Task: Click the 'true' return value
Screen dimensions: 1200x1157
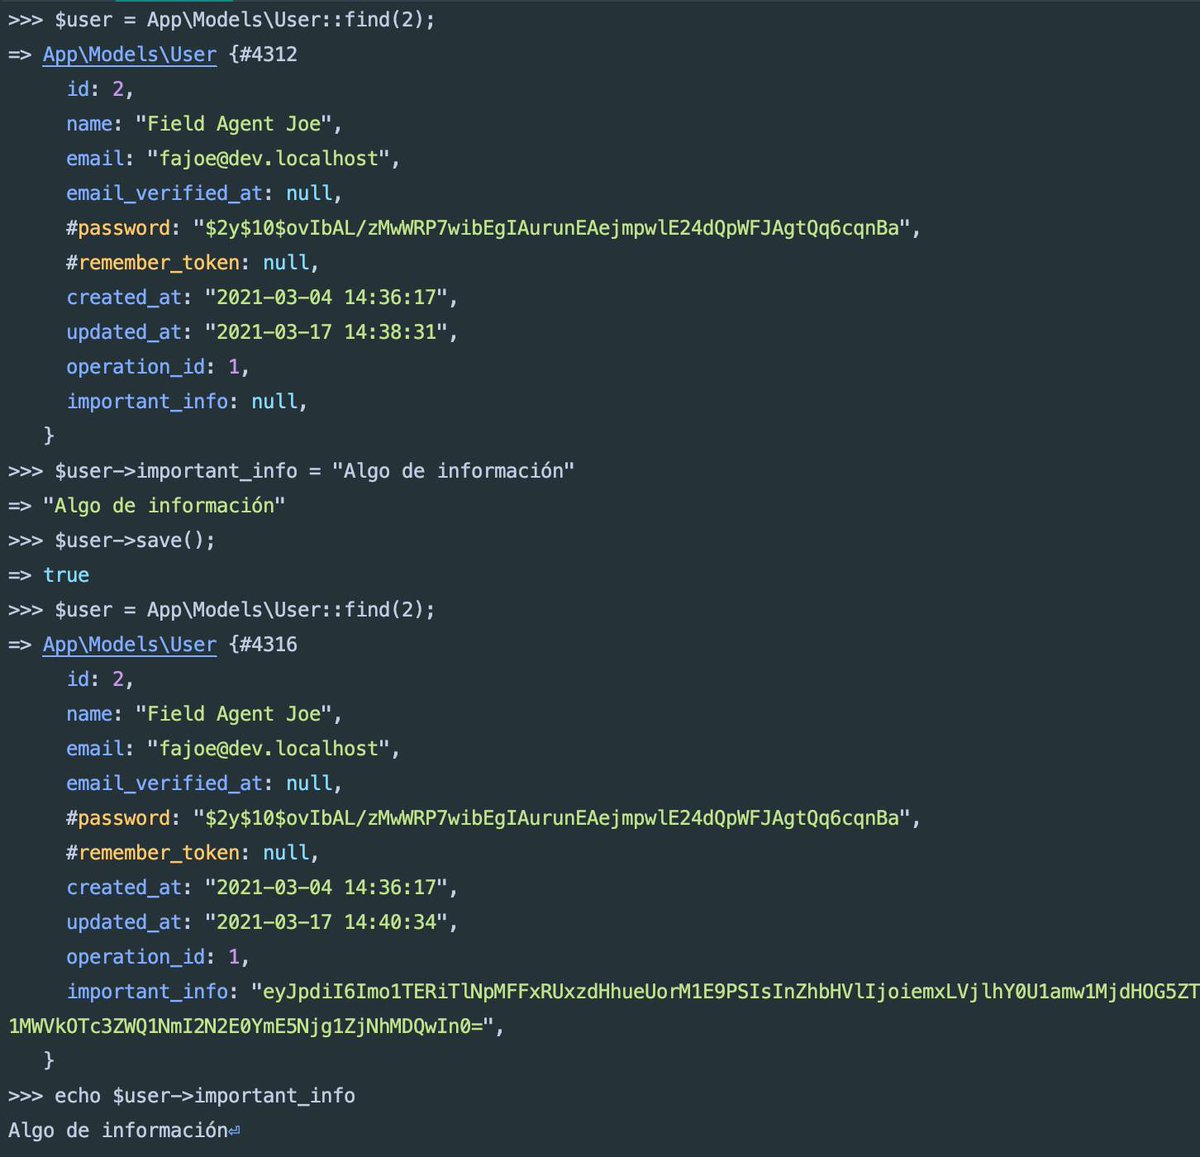Action: point(66,575)
